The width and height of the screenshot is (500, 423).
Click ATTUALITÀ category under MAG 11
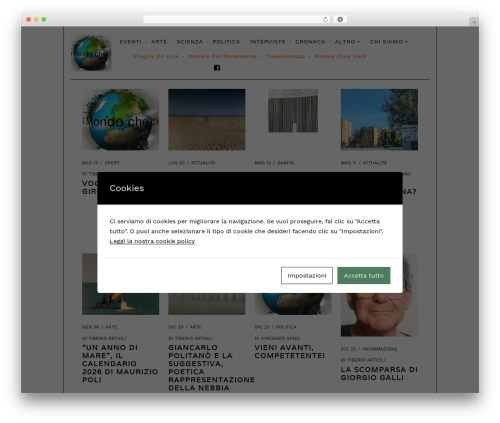point(375,163)
